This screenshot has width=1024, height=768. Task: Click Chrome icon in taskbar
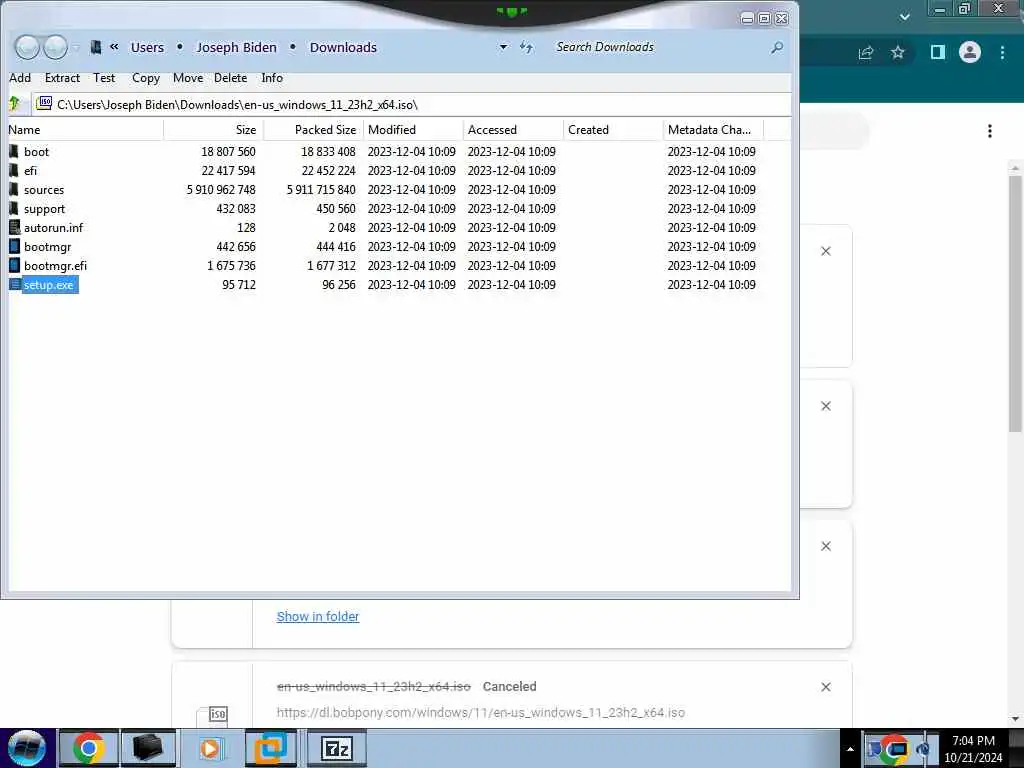click(x=89, y=748)
